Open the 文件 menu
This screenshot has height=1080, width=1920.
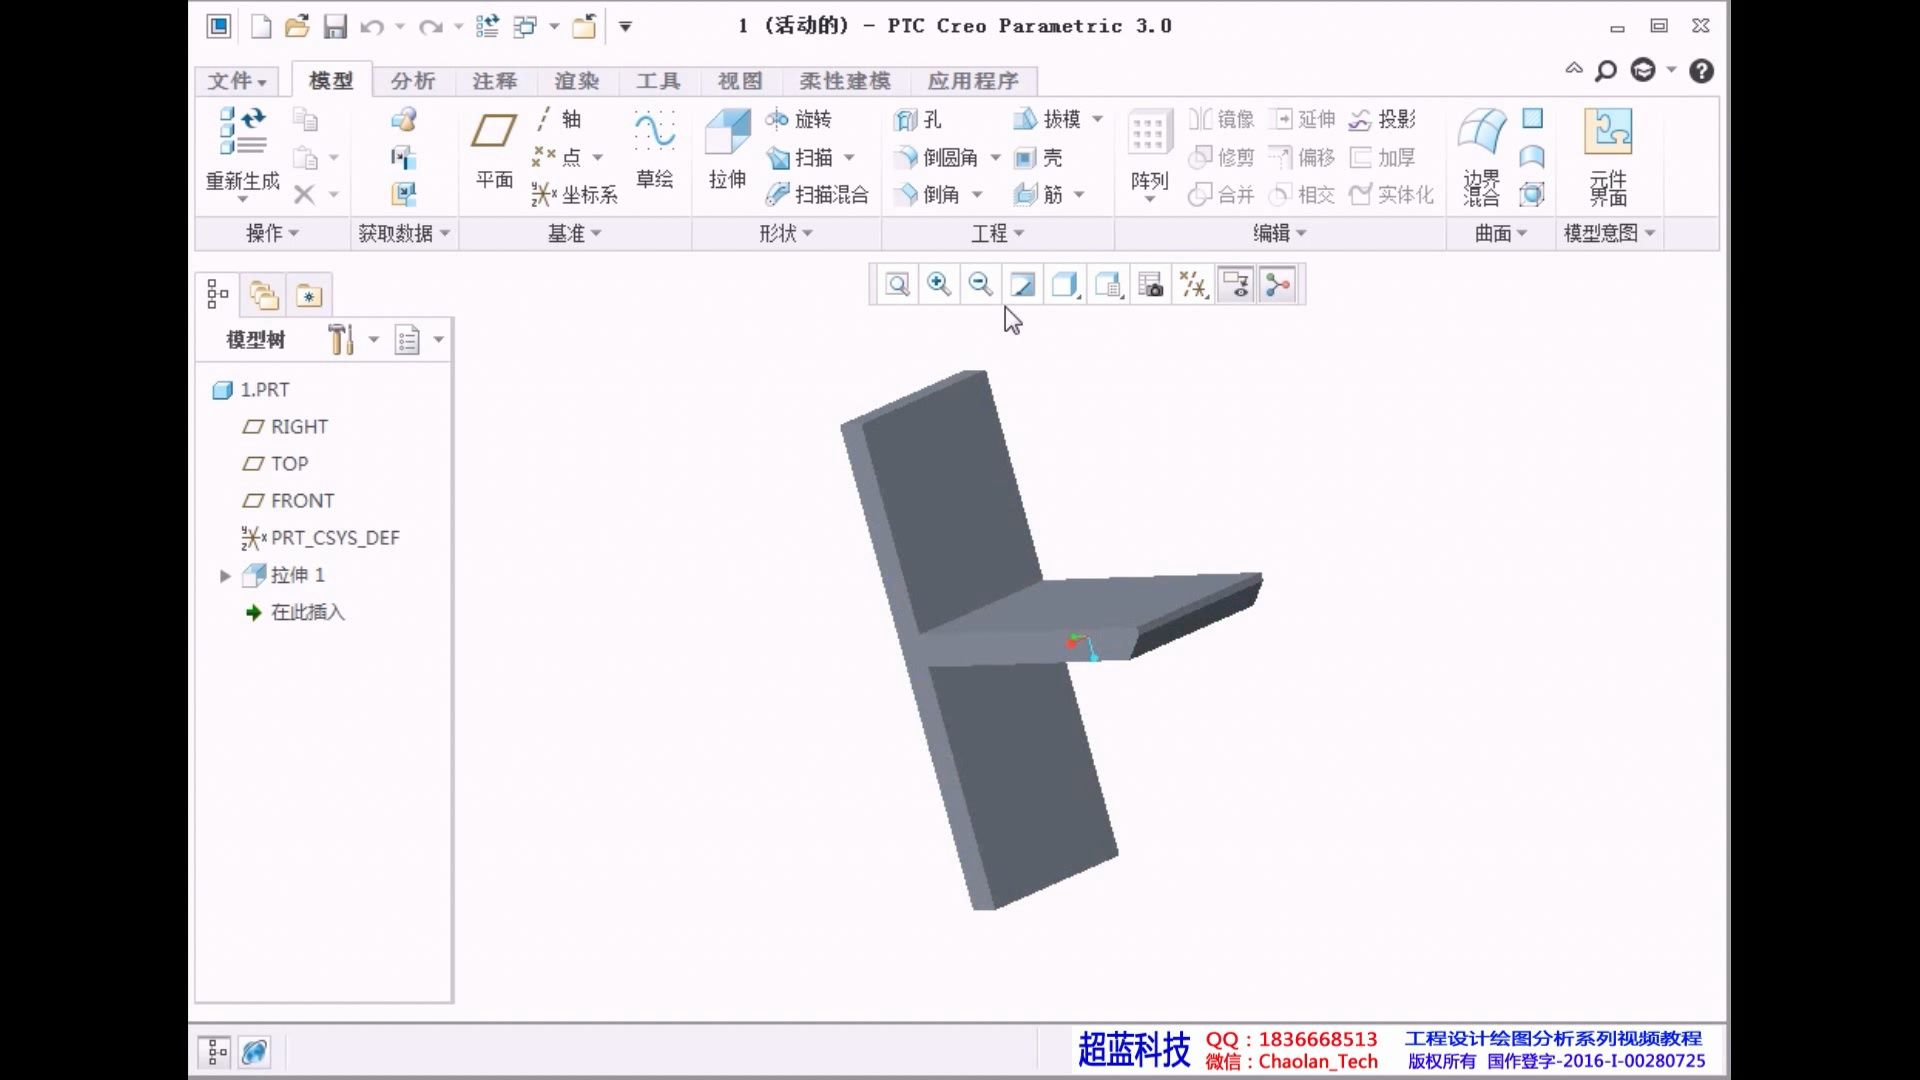point(236,81)
